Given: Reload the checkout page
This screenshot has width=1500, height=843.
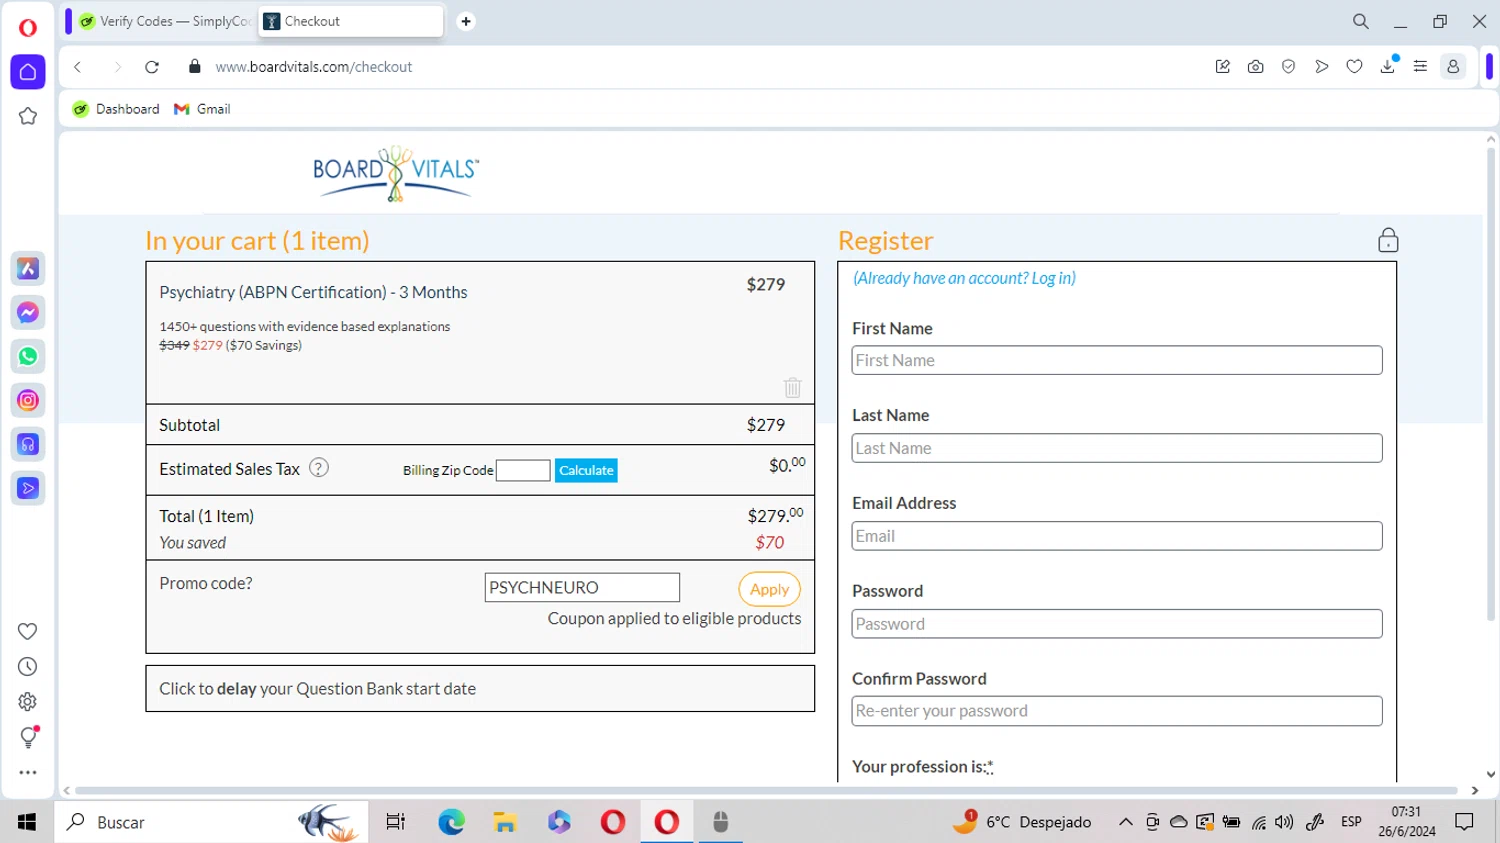Looking at the screenshot, I should point(152,67).
